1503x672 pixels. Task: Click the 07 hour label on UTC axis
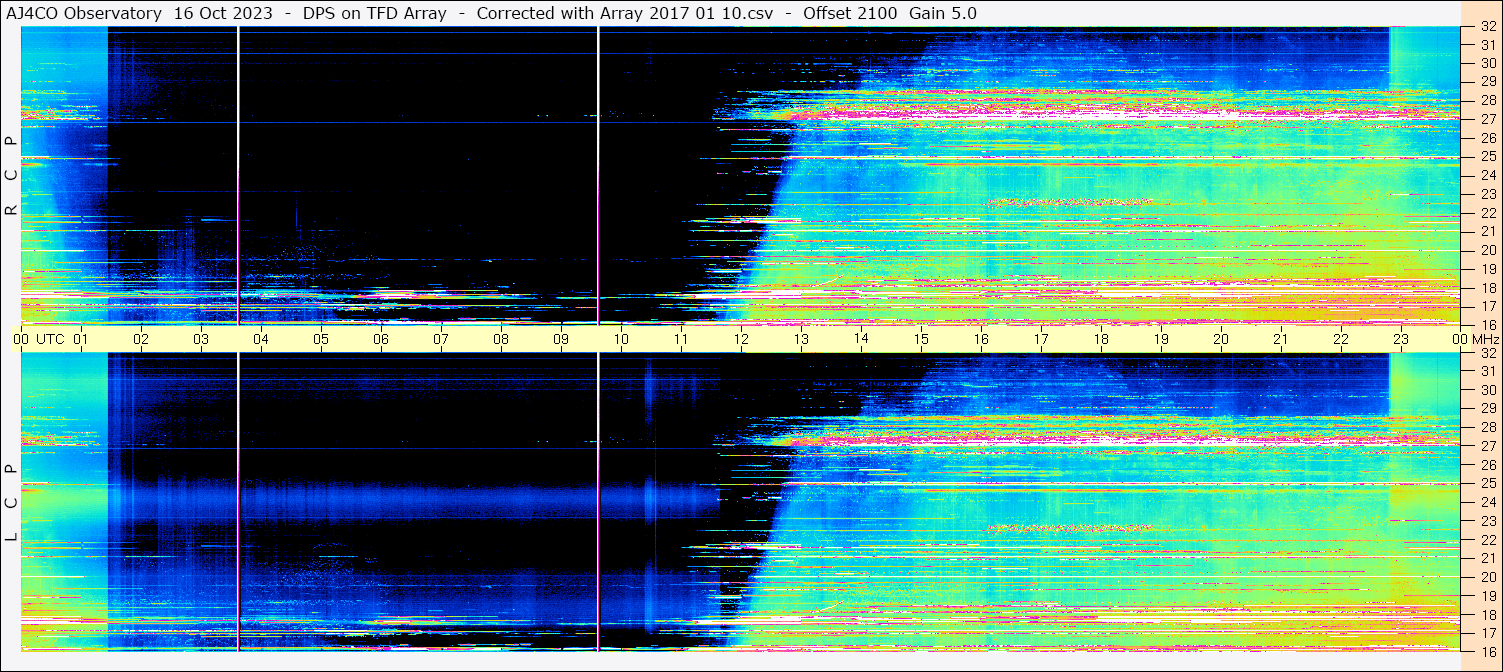click(441, 339)
